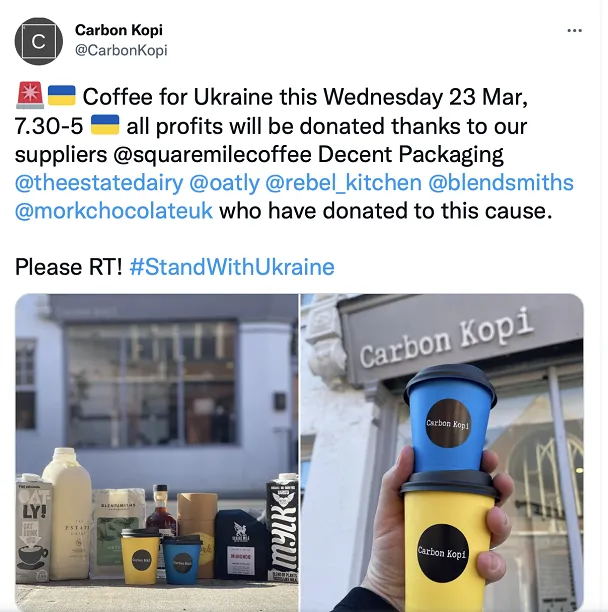Open the @rebel_kitchen mention link

[x=343, y=183]
